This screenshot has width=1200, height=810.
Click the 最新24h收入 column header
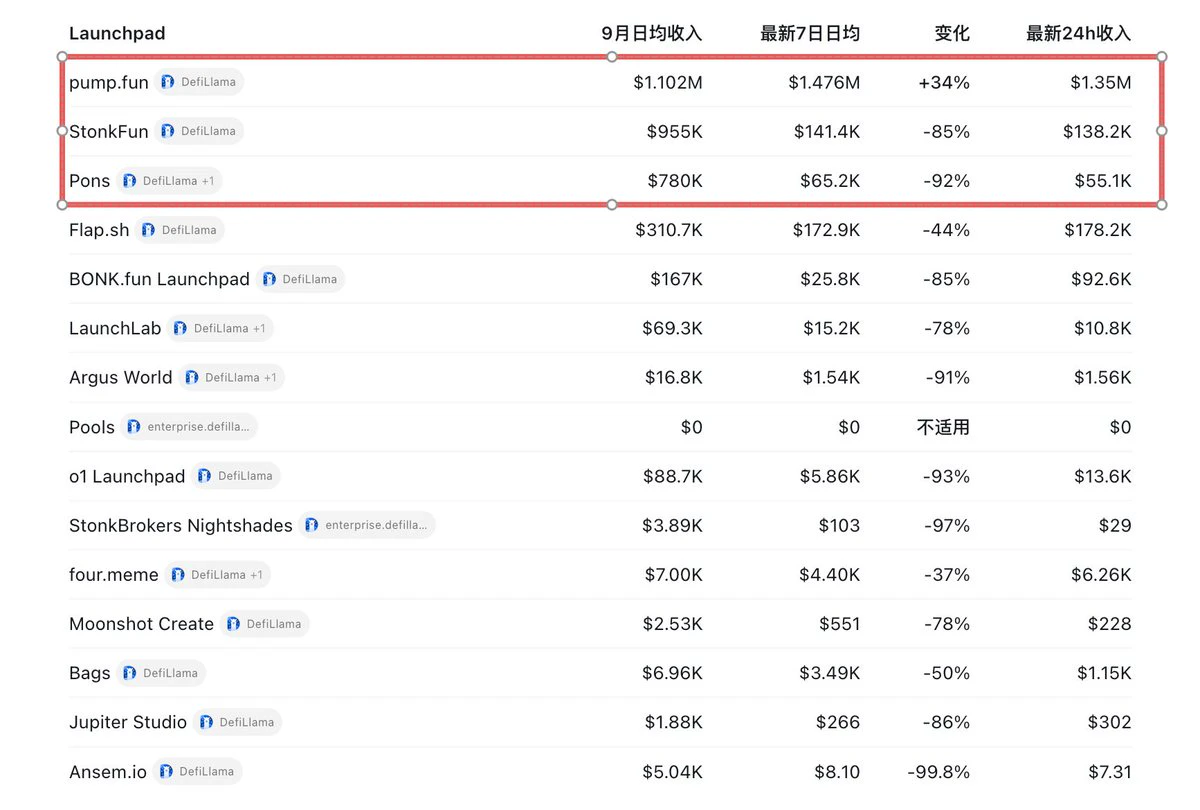click(x=1079, y=33)
